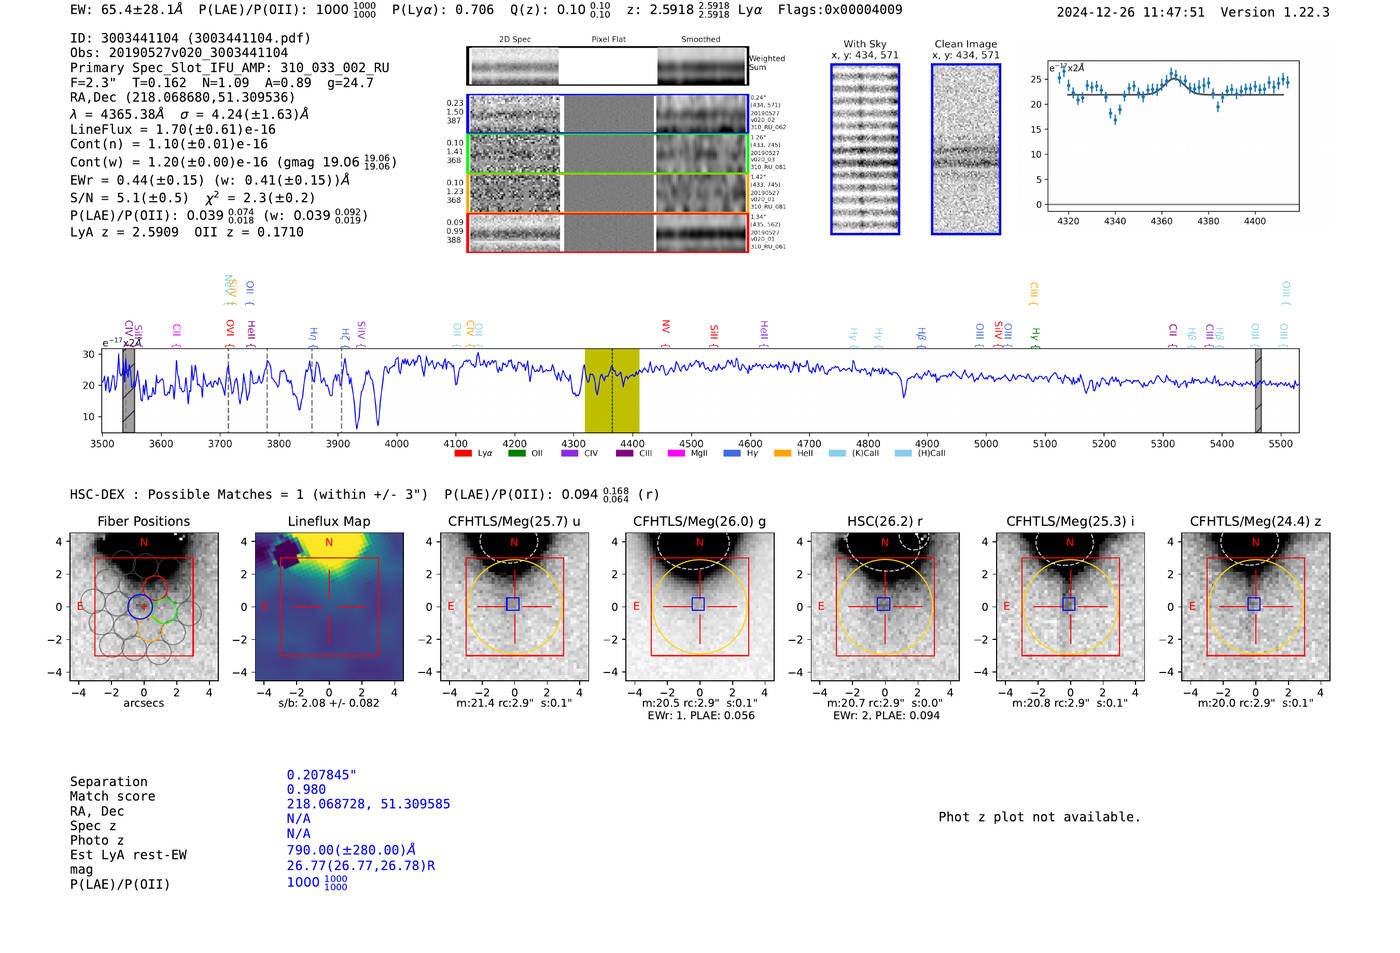Click the Match score value 0.980

306,790
